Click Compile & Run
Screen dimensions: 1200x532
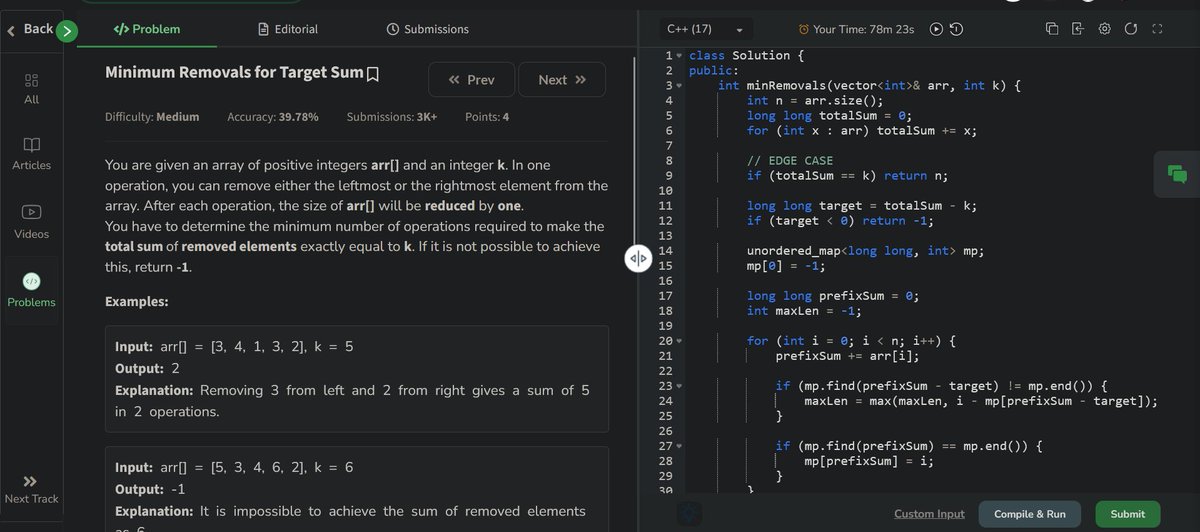(1030, 514)
